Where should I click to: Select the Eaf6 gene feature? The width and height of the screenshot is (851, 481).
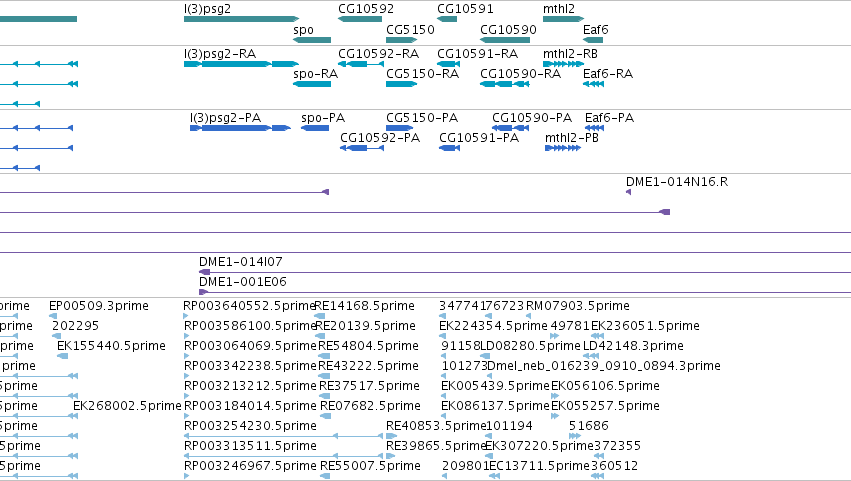point(593,40)
